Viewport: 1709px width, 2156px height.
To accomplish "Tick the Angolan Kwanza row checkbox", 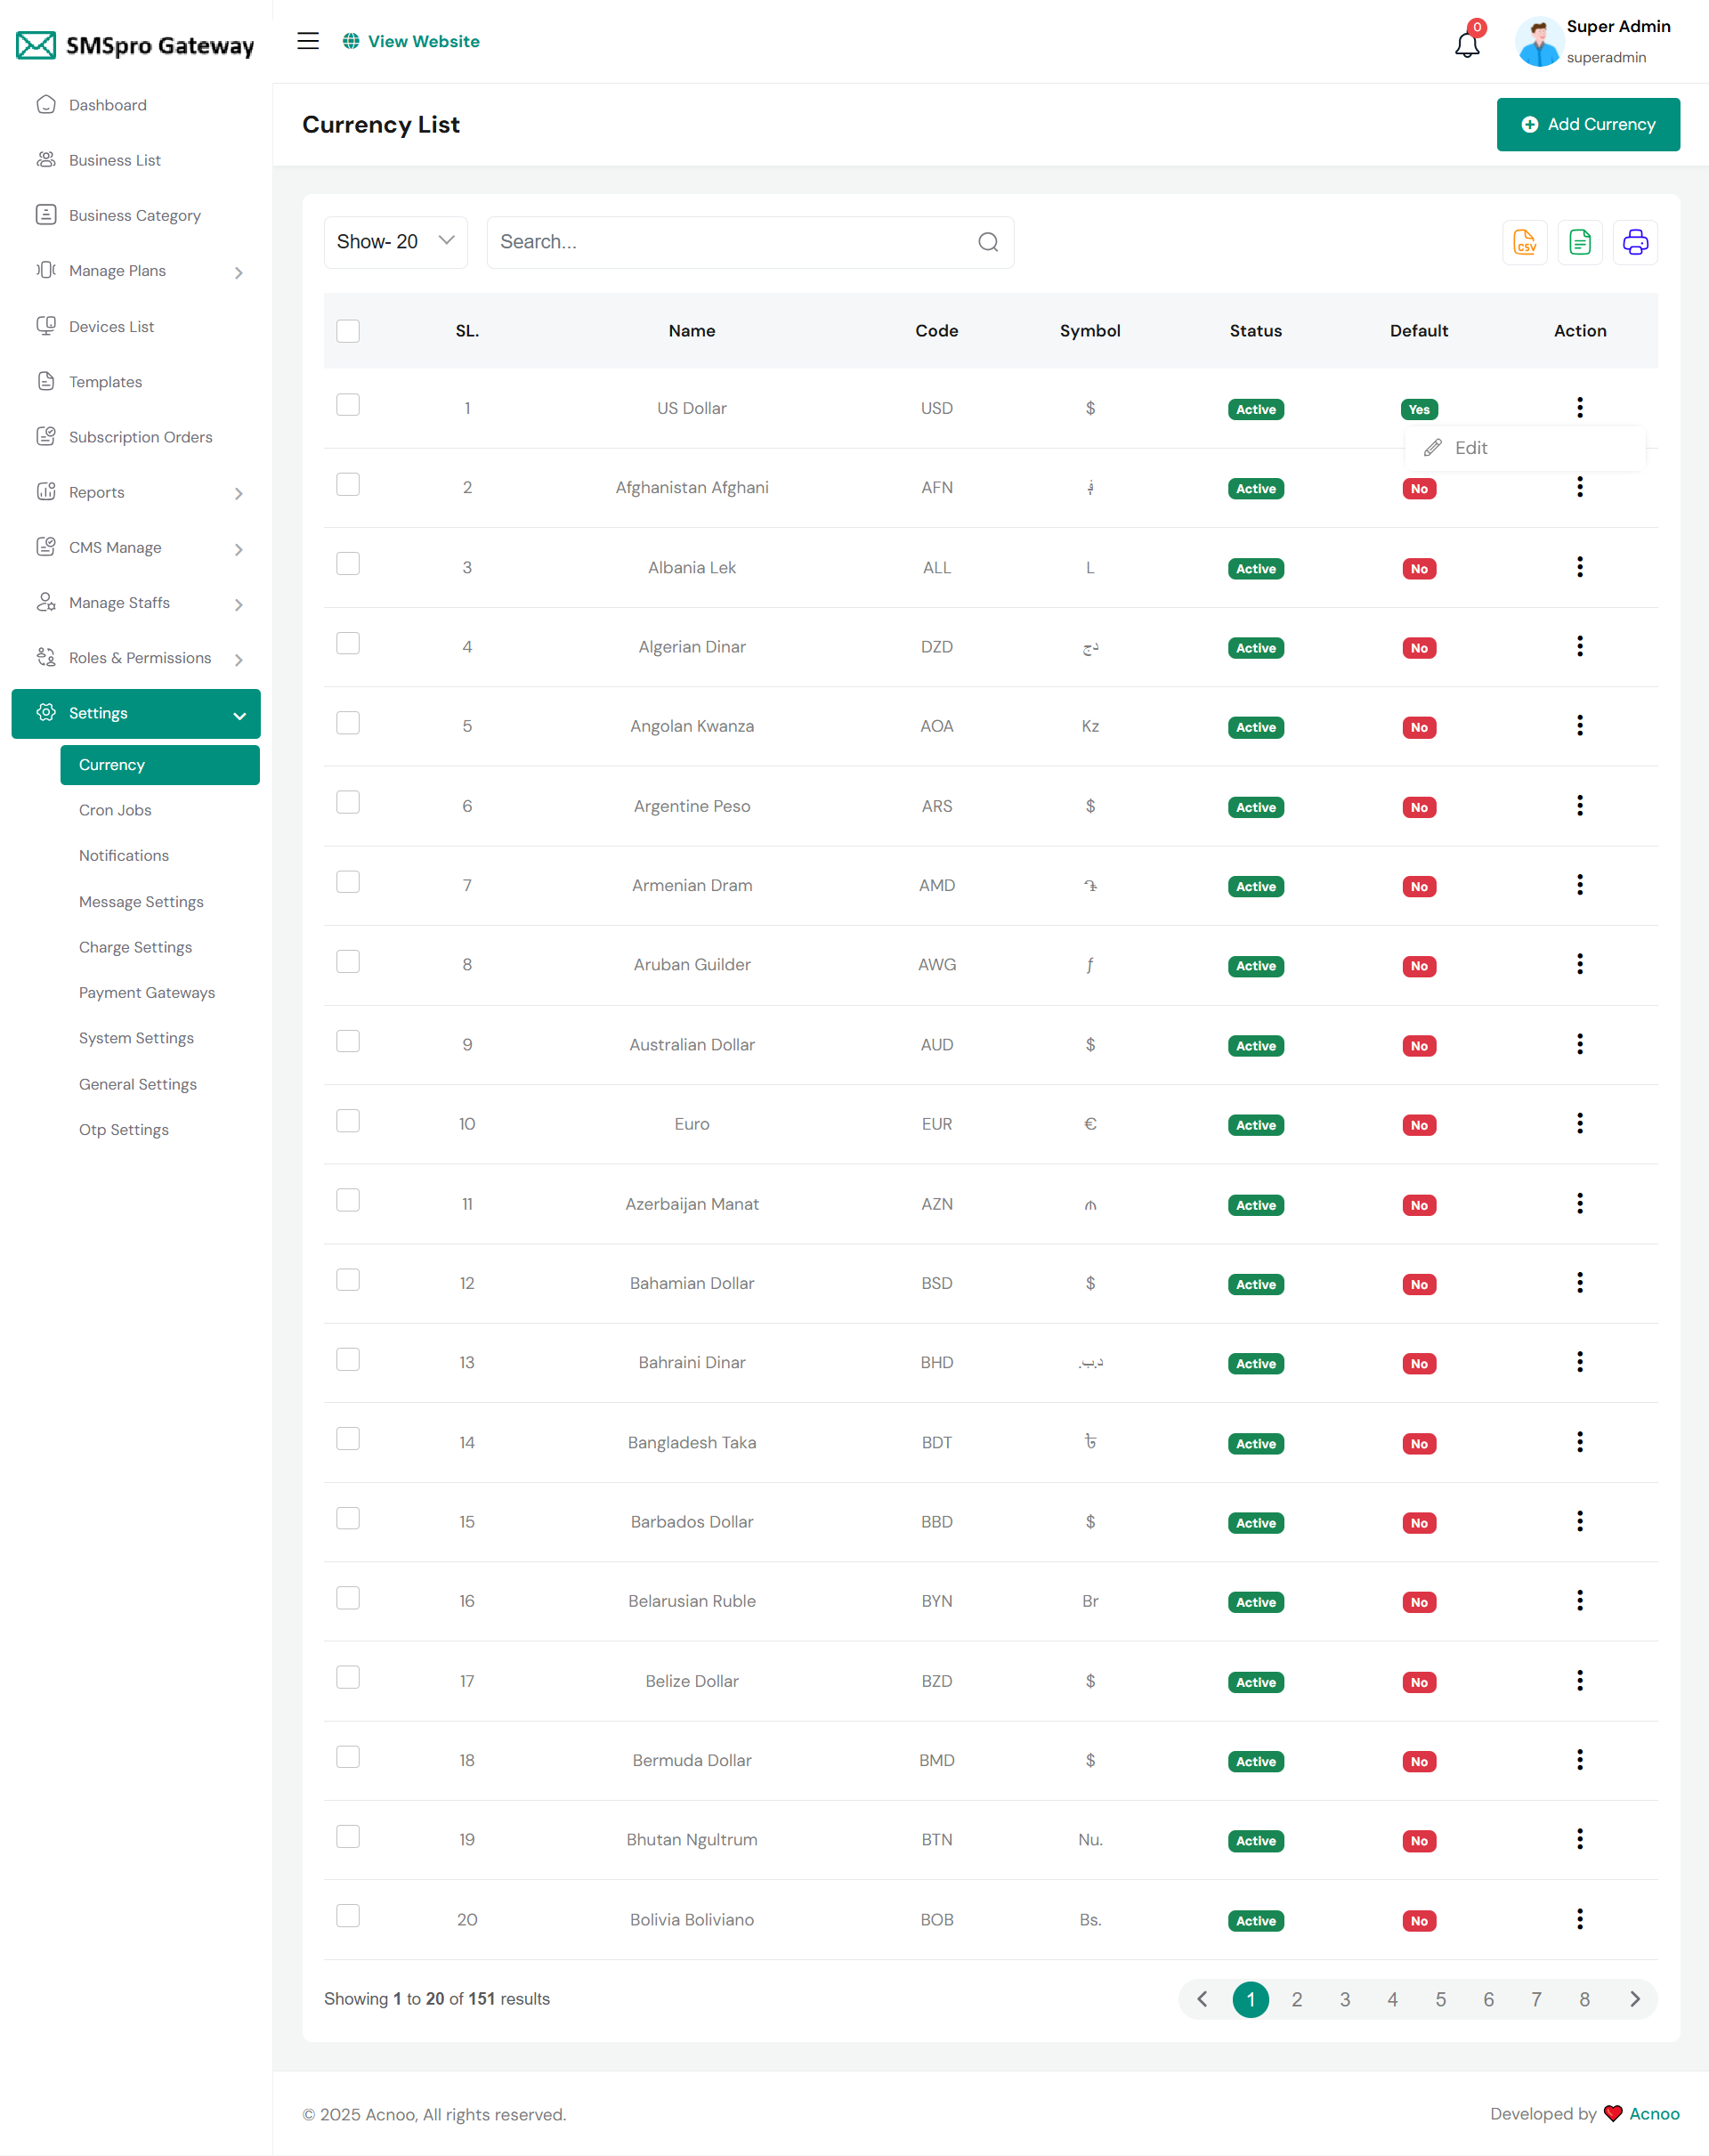I will (348, 723).
